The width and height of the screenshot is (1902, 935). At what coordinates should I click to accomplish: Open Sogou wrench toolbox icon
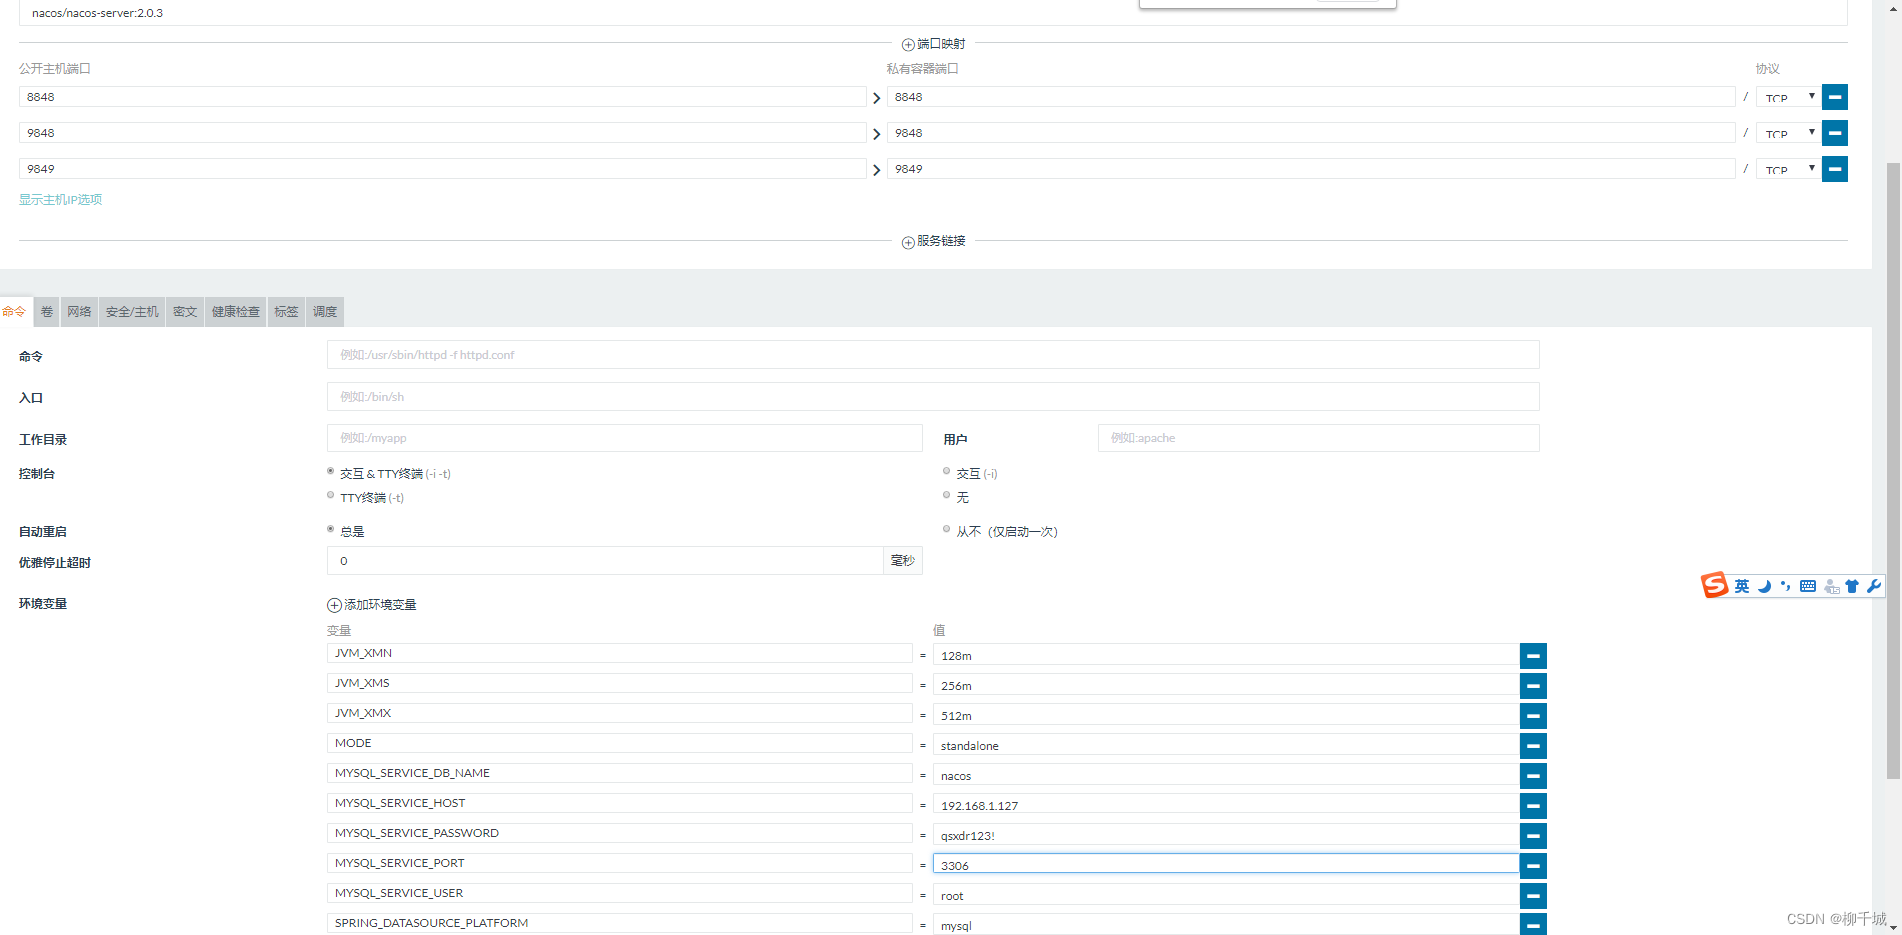(x=1874, y=586)
